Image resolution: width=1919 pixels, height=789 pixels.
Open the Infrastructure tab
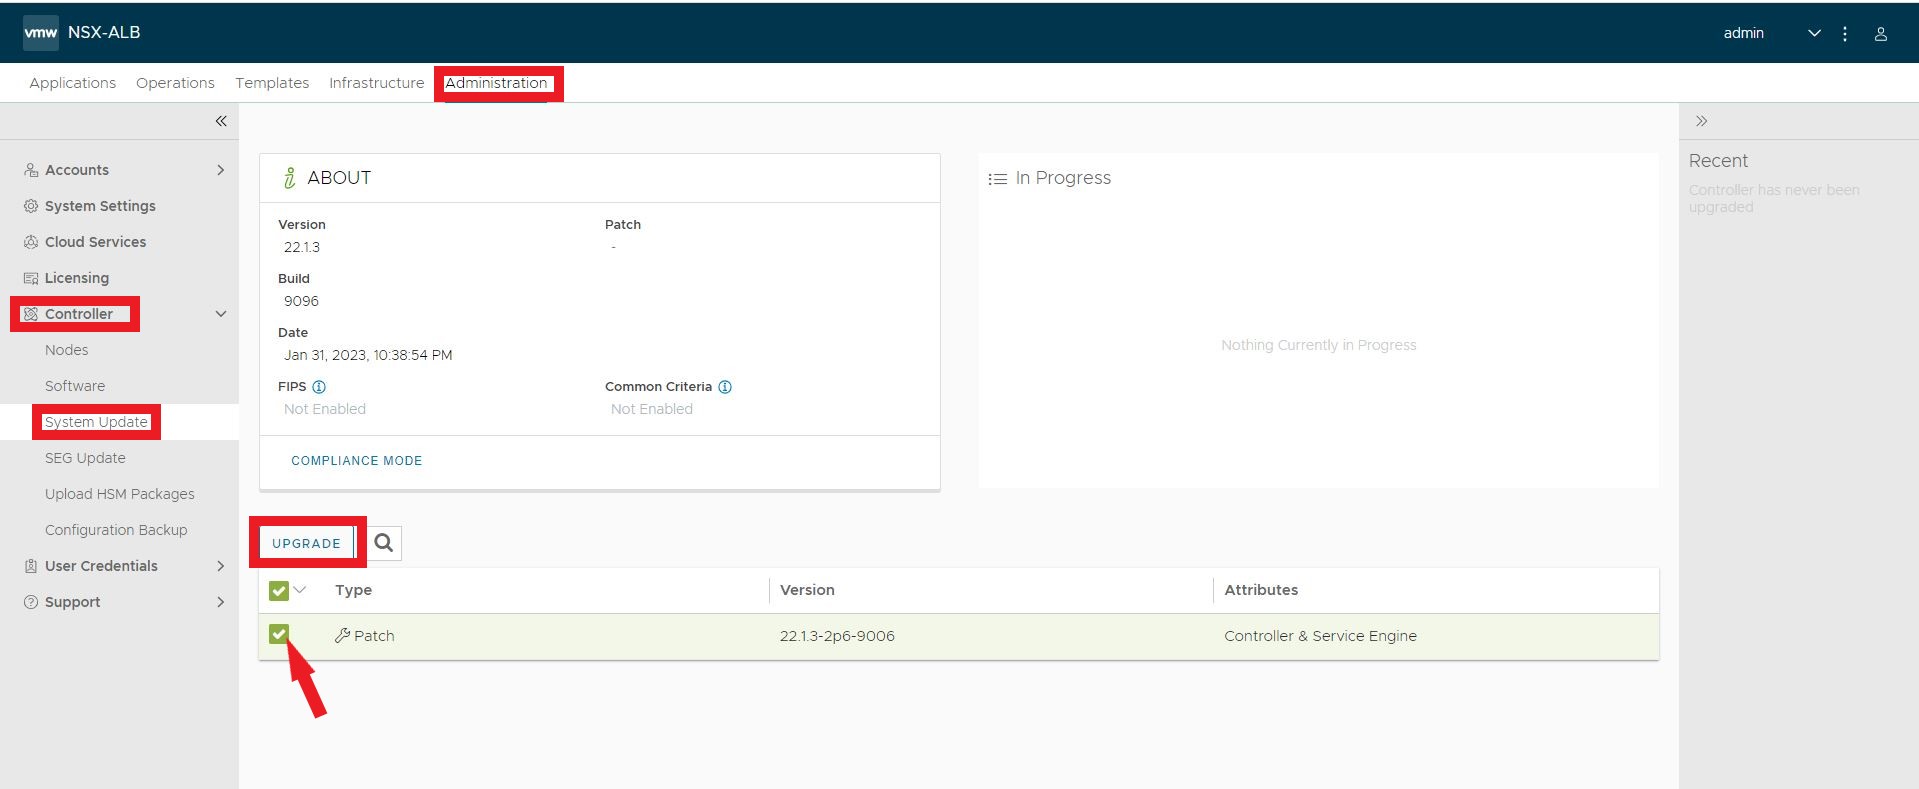pos(377,83)
